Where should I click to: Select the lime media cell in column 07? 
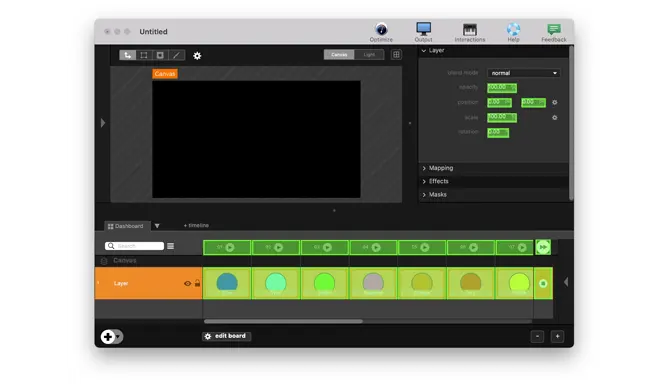pos(515,283)
